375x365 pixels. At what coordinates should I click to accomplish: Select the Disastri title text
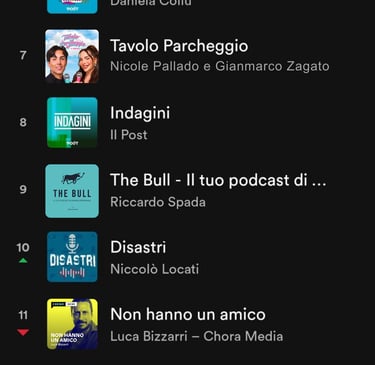click(x=138, y=247)
